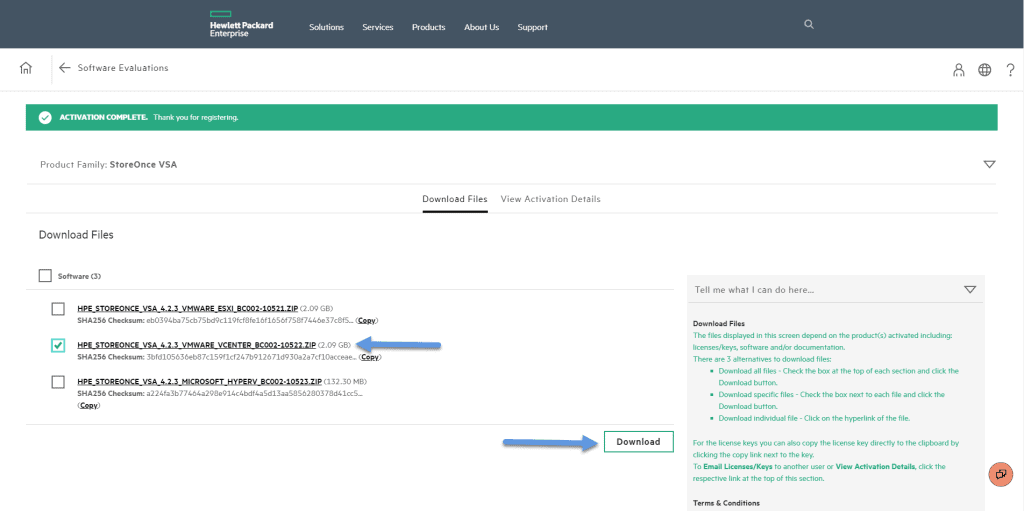Go to the home icon
This screenshot has width=1024, height=511.
coord(25,68)
